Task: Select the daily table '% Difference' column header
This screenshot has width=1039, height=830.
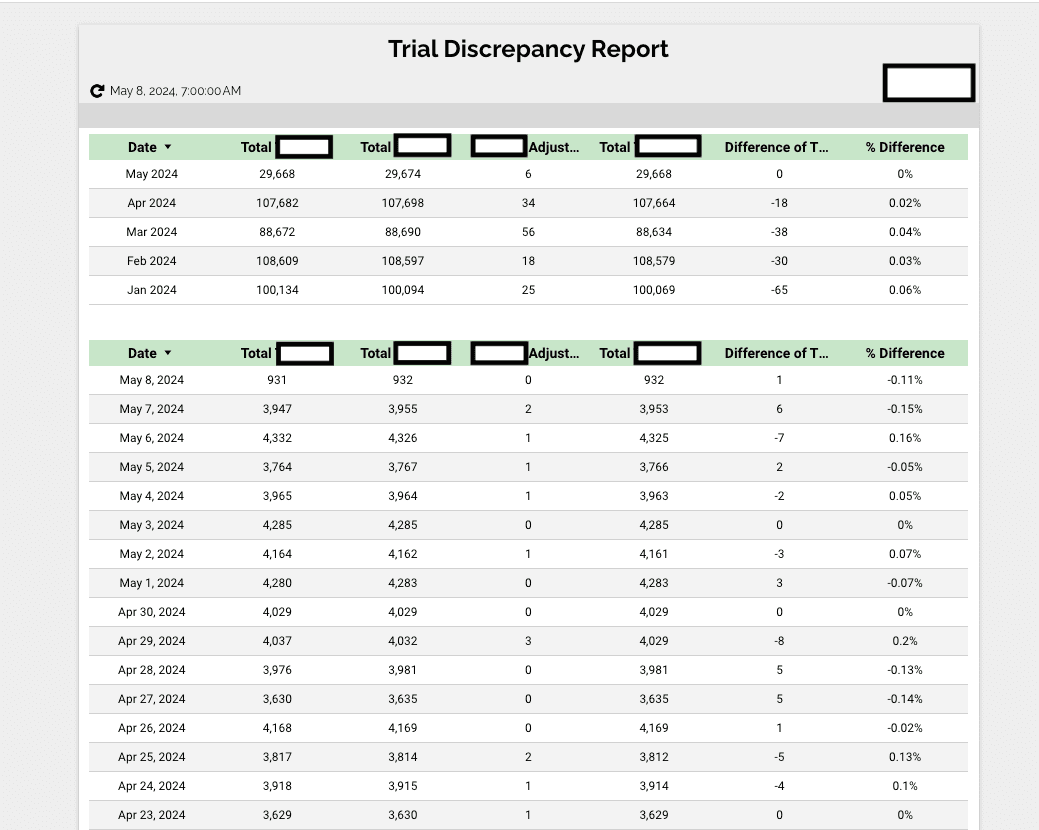Action: tap(904, 353)
